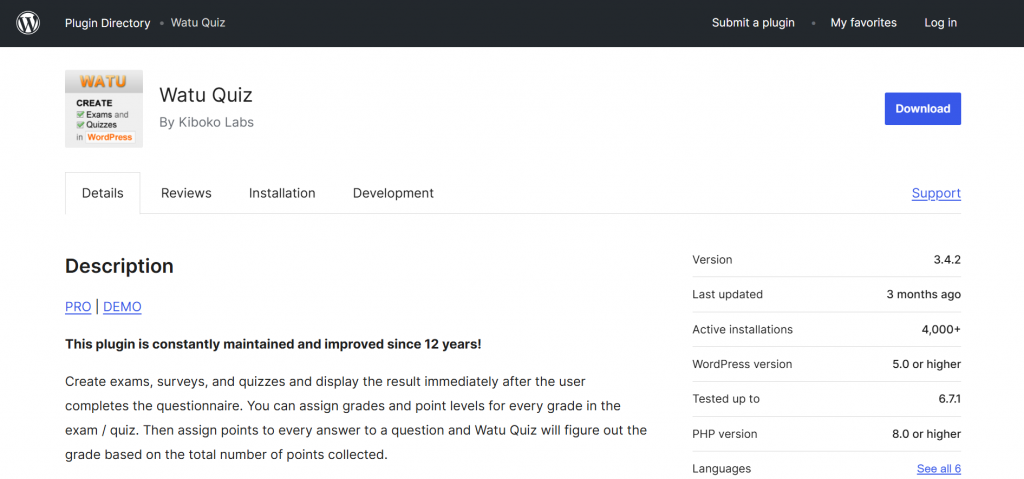
Task: Click Watu Quiz breadcrumb in header
Action: (198, 23)
